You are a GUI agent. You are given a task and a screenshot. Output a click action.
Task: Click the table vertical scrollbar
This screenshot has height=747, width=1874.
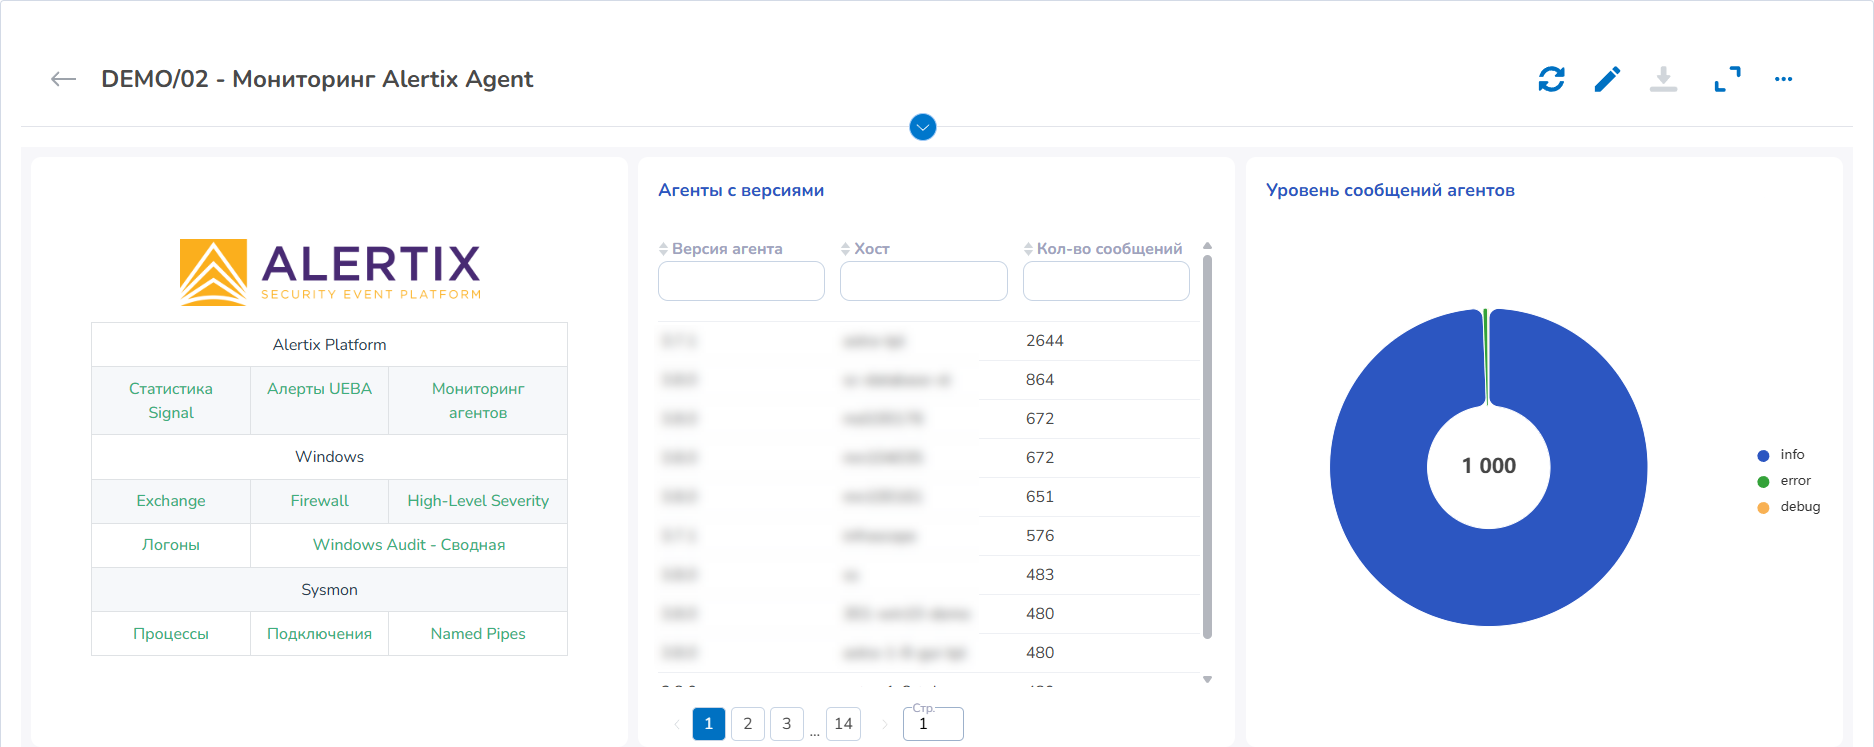(1207, 446)
